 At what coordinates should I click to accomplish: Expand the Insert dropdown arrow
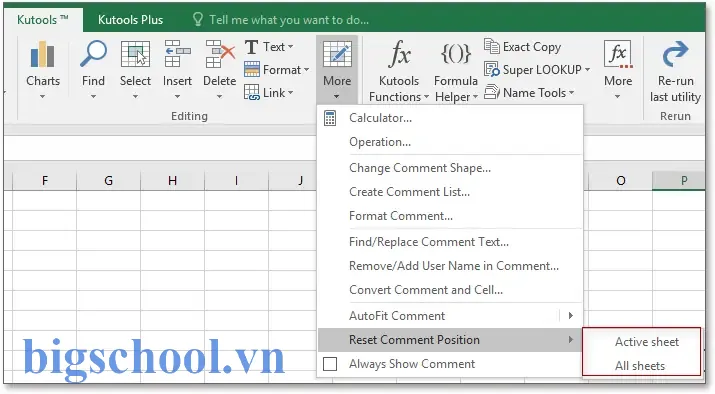pos(177,97)
